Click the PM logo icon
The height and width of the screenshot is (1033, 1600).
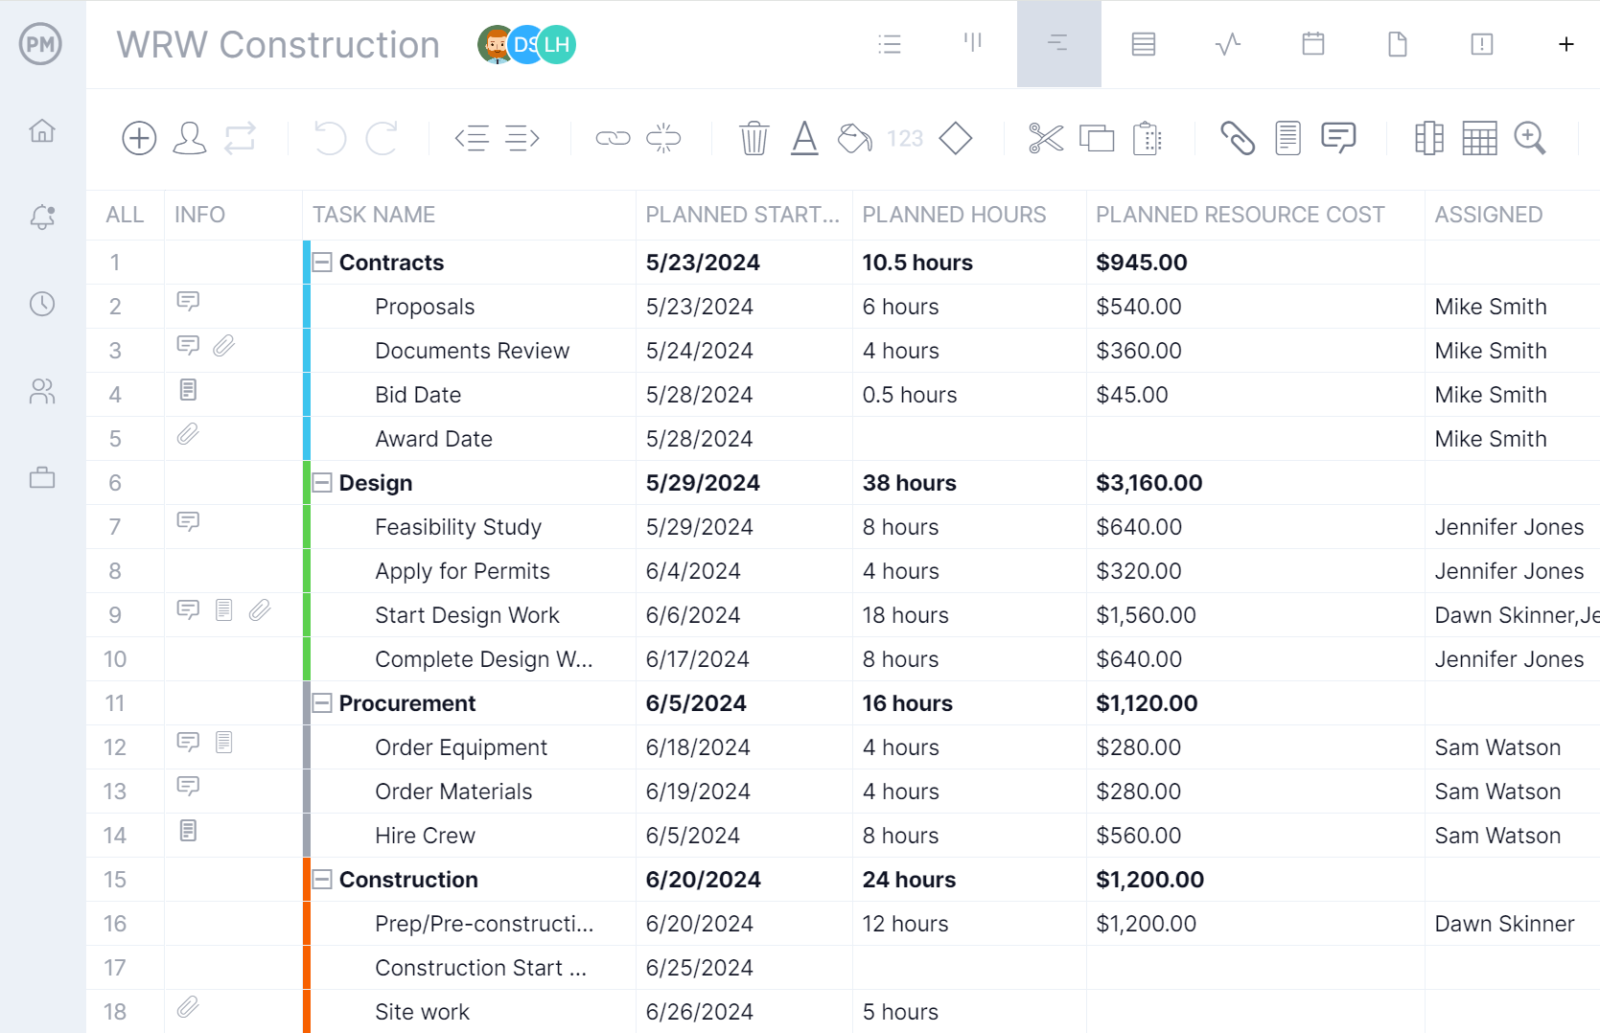[x=41, y=44]
